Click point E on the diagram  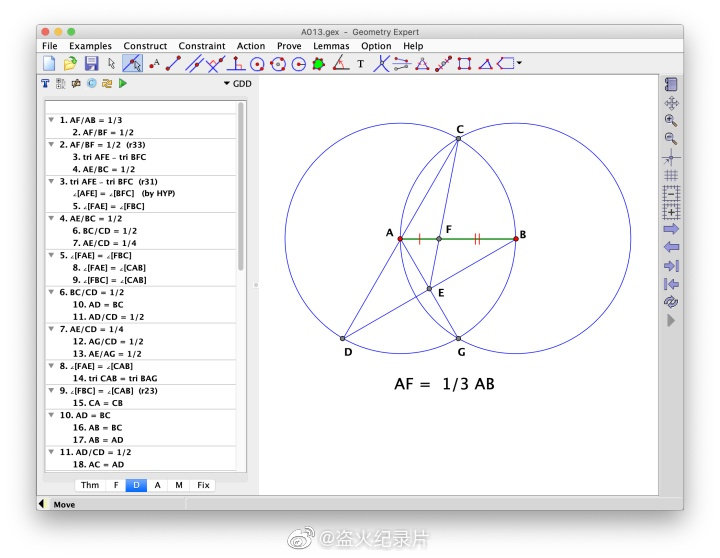(x=429, y=289)
